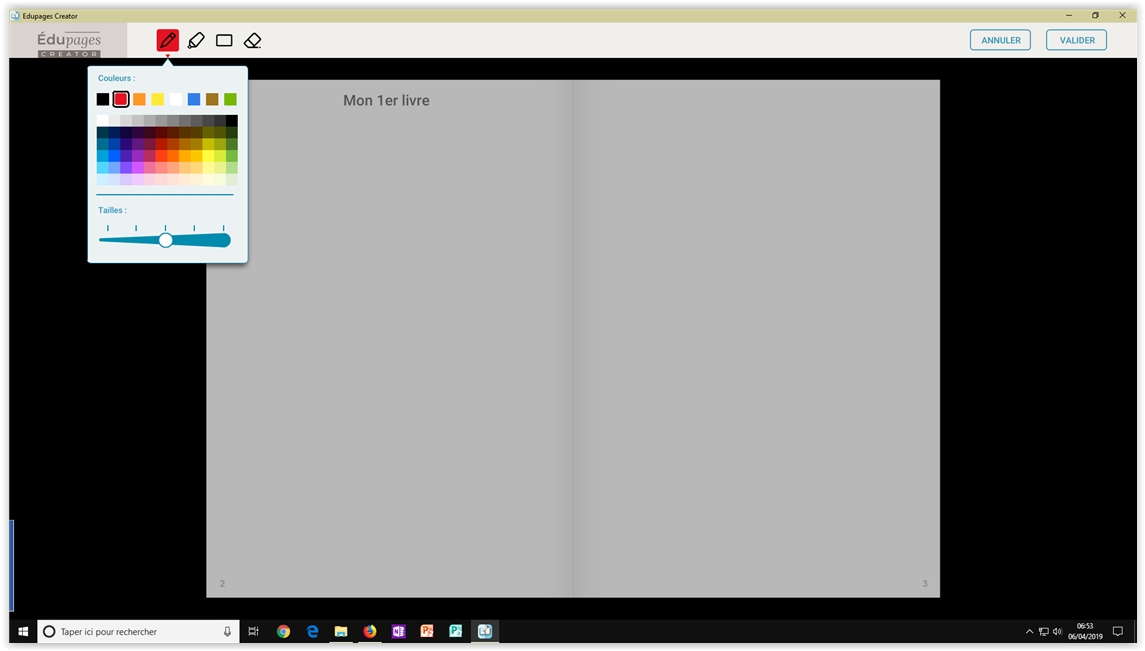The image size is (1145, 651).
Task: Click VALIDER to confirm drawing
Action: (1076, 40)
